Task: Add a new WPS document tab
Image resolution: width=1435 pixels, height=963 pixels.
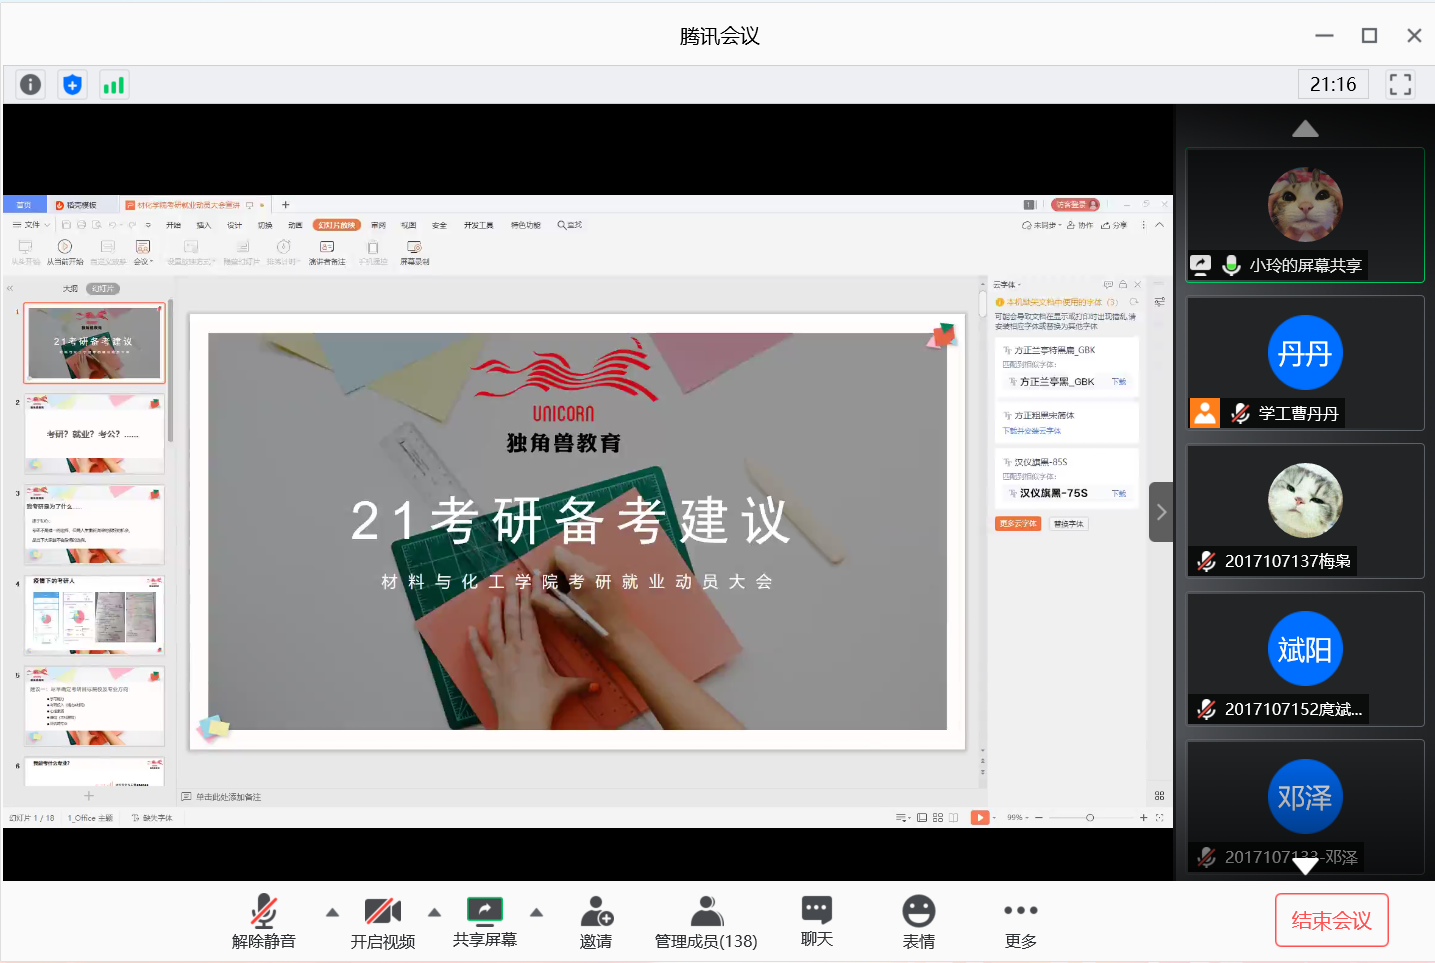Action: point(285,205)
